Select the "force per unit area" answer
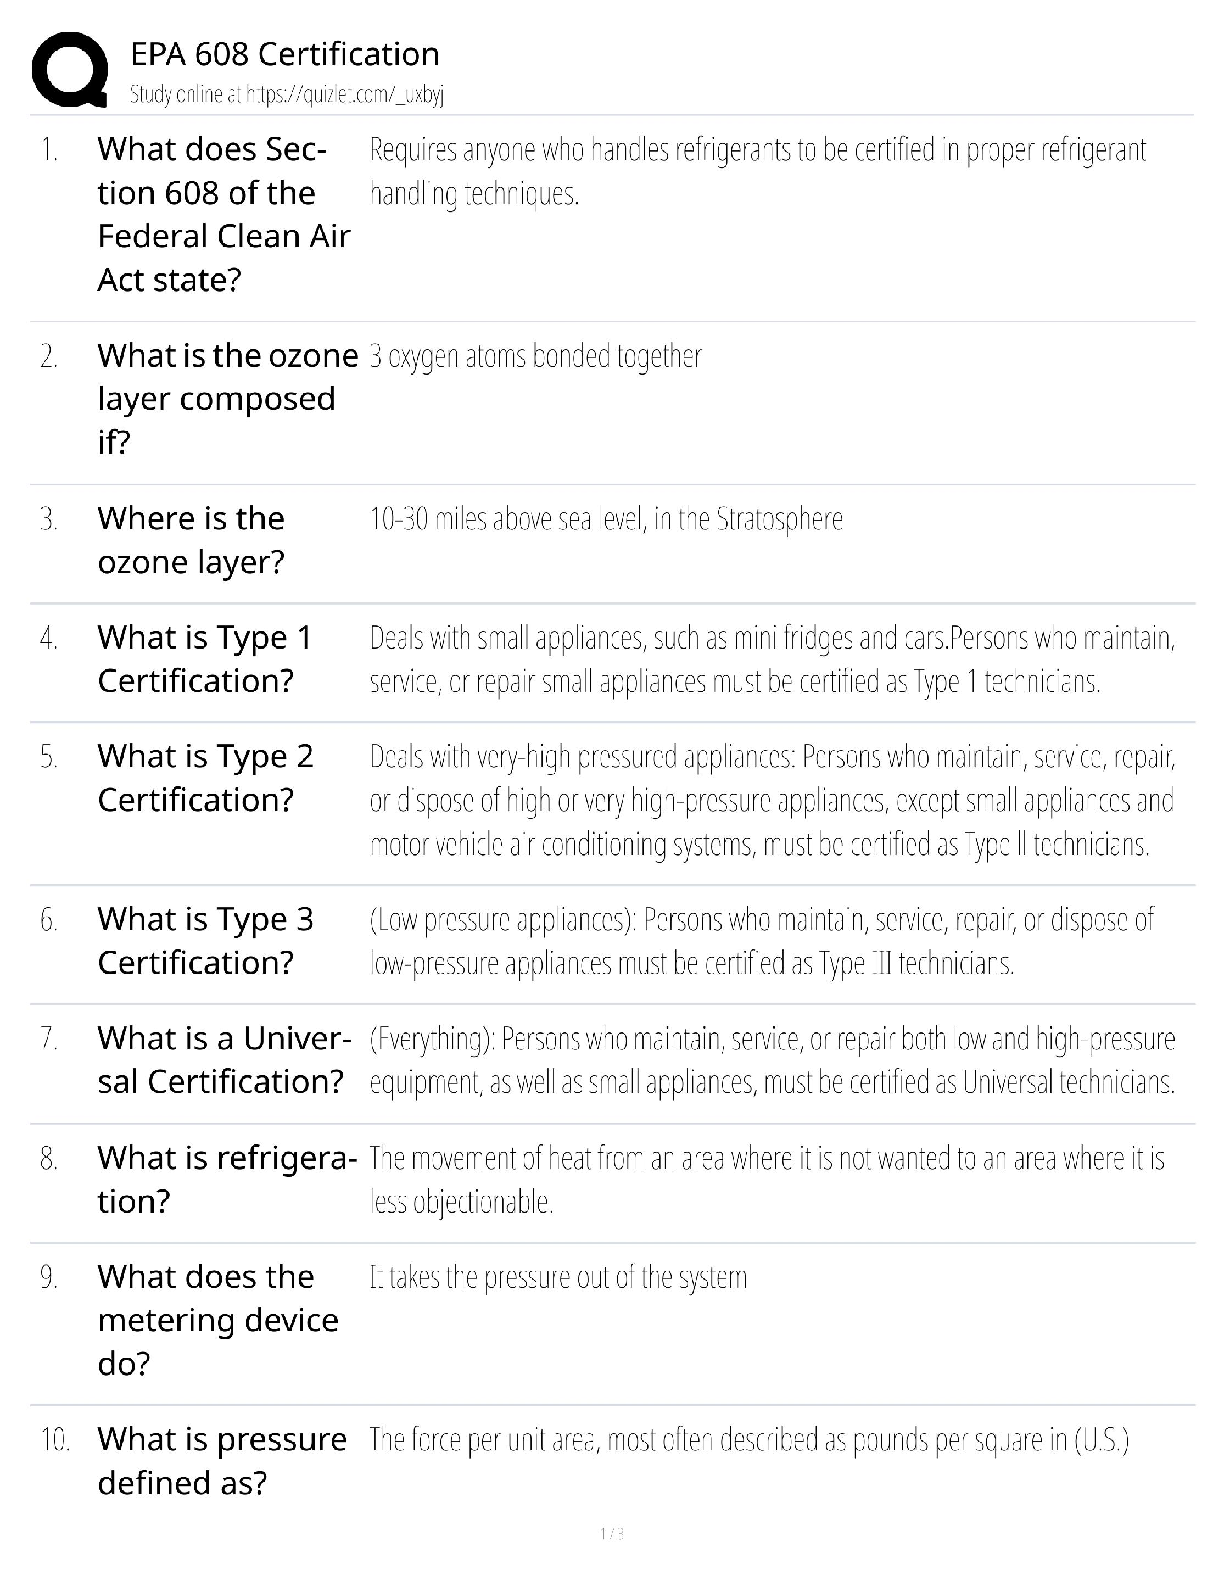 coord(749,1440)
